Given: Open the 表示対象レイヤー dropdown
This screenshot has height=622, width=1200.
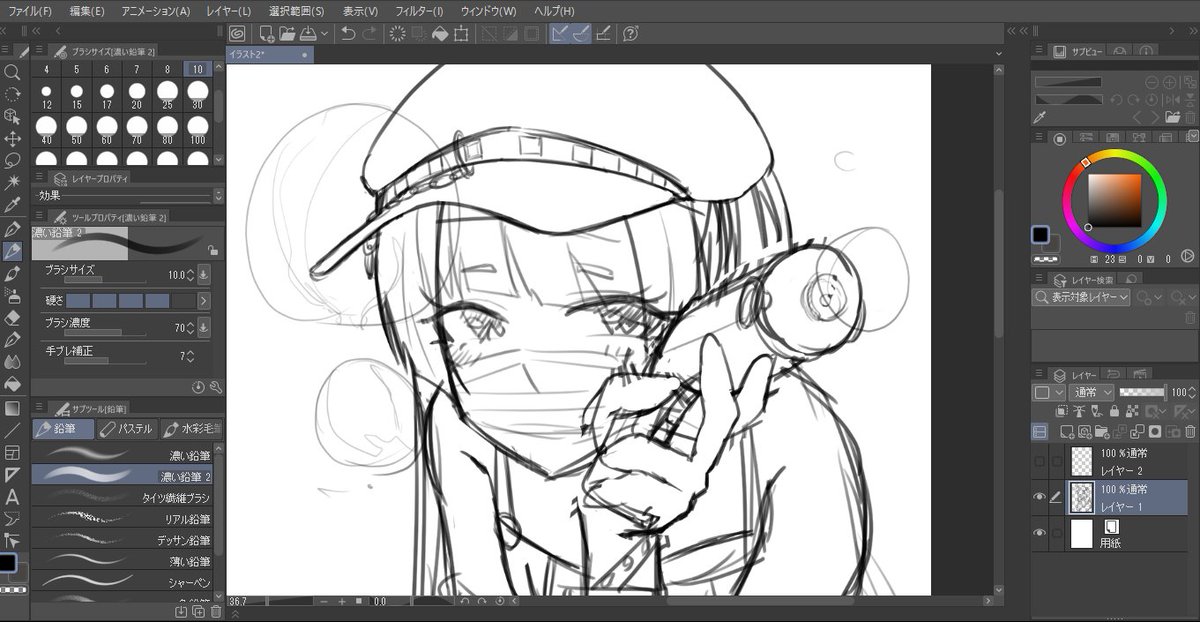Looking at the screenshot, I should tap(1081, 297).
